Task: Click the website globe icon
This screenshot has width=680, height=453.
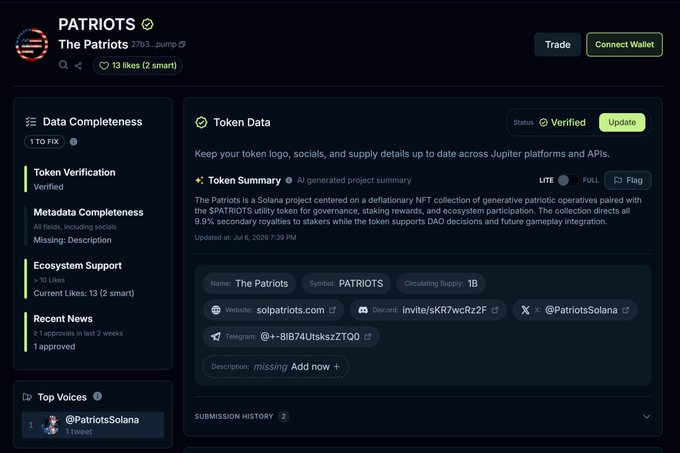Action: pos(216,310)
